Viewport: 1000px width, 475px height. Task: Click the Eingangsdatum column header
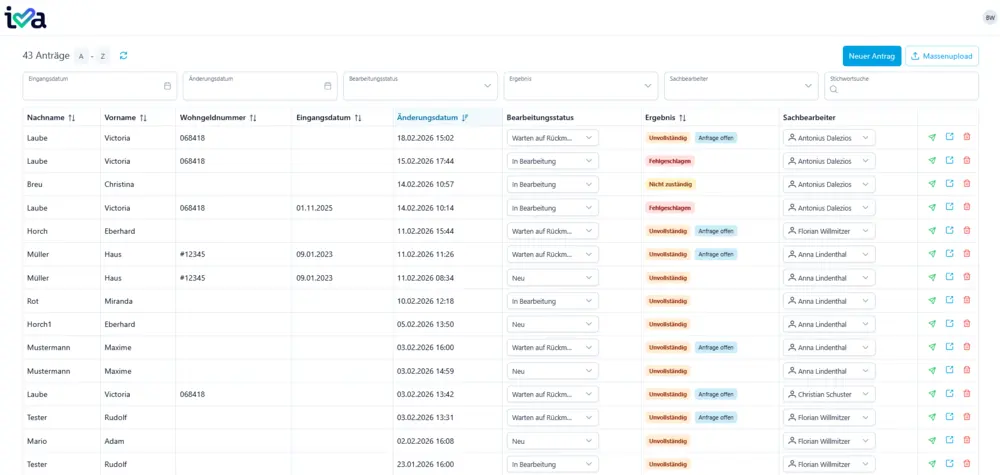coord(323,118)
